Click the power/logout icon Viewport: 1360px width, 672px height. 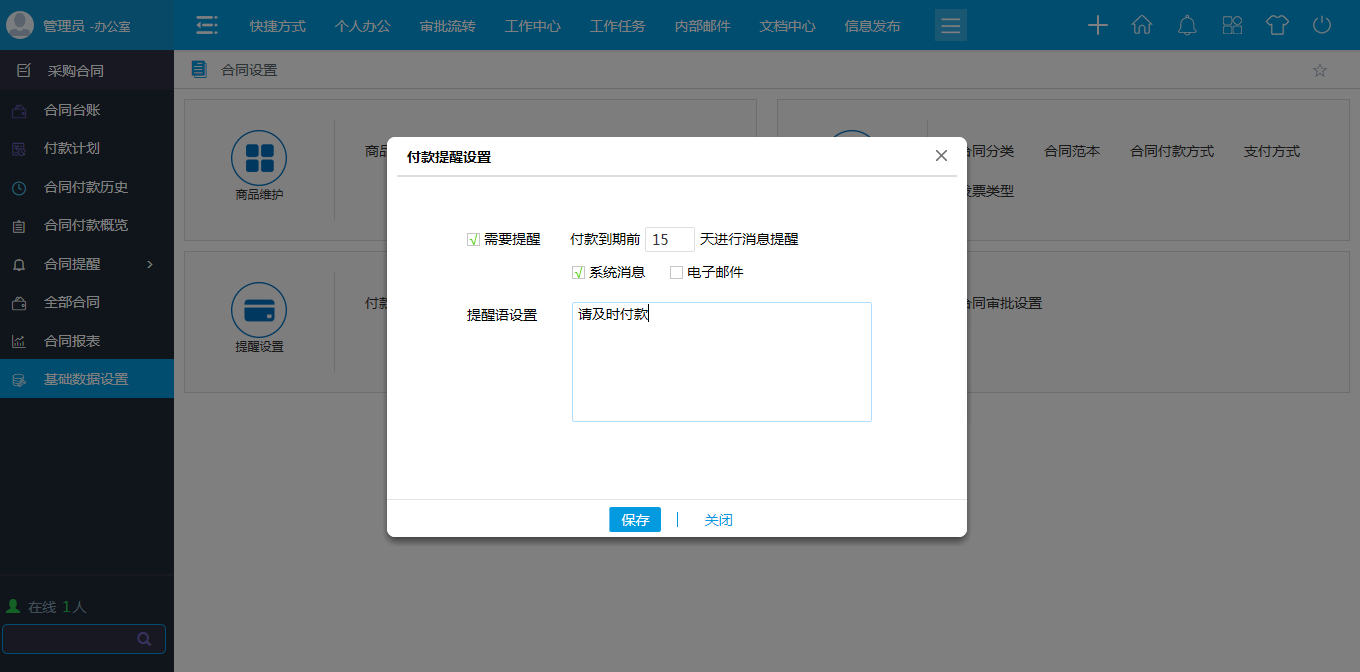click(x=1322, y=25)
